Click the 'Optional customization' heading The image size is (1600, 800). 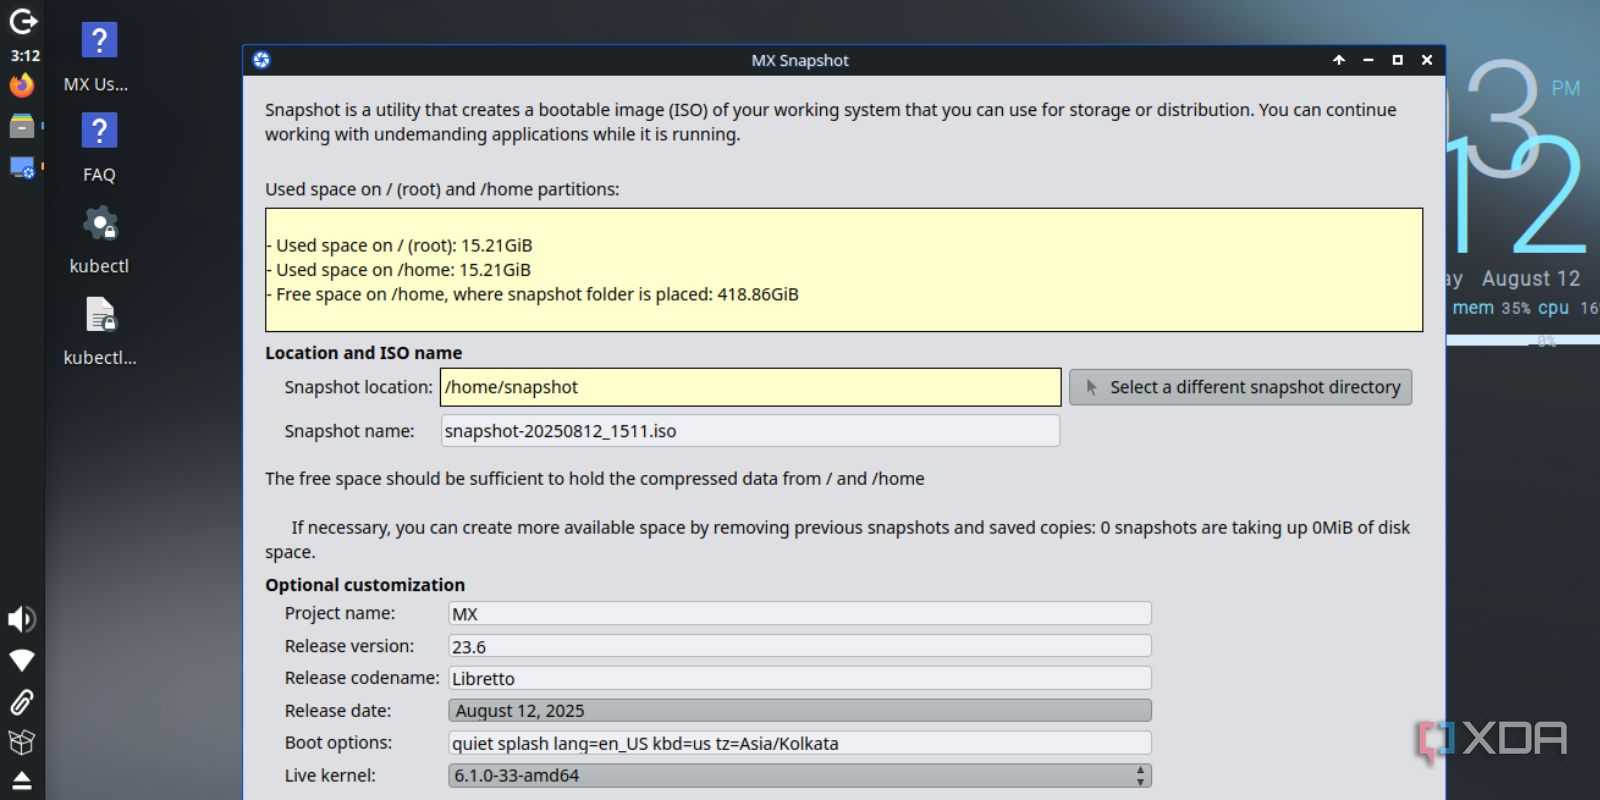pyautogui.click(x=365, y=585)
